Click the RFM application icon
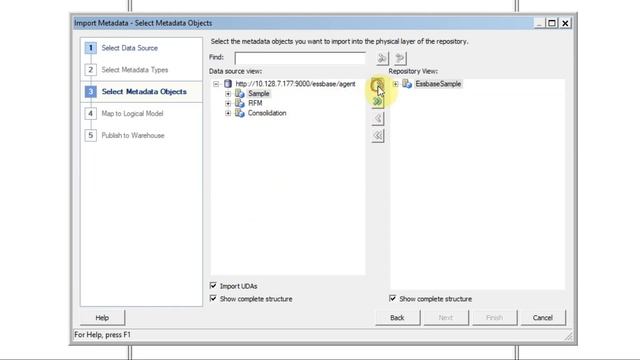This screenshot has height=360, width=640. pyautogui.click(x=240, y=104)
